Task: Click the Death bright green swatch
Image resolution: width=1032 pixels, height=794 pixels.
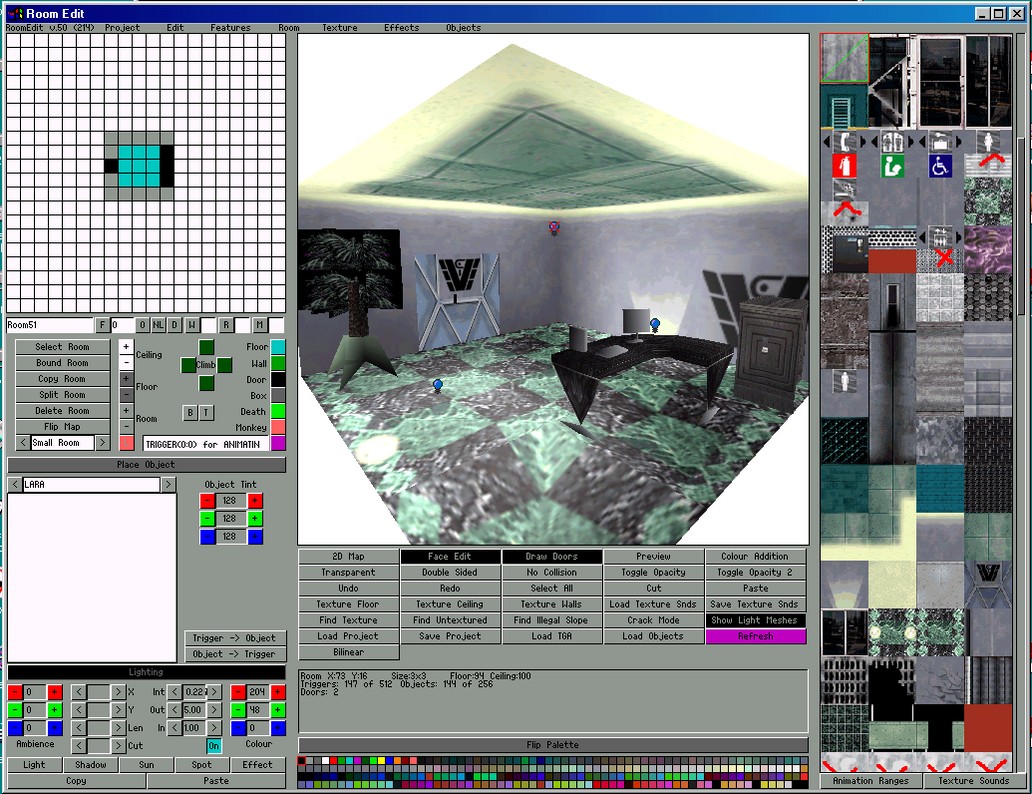Action: pos(278,411)
